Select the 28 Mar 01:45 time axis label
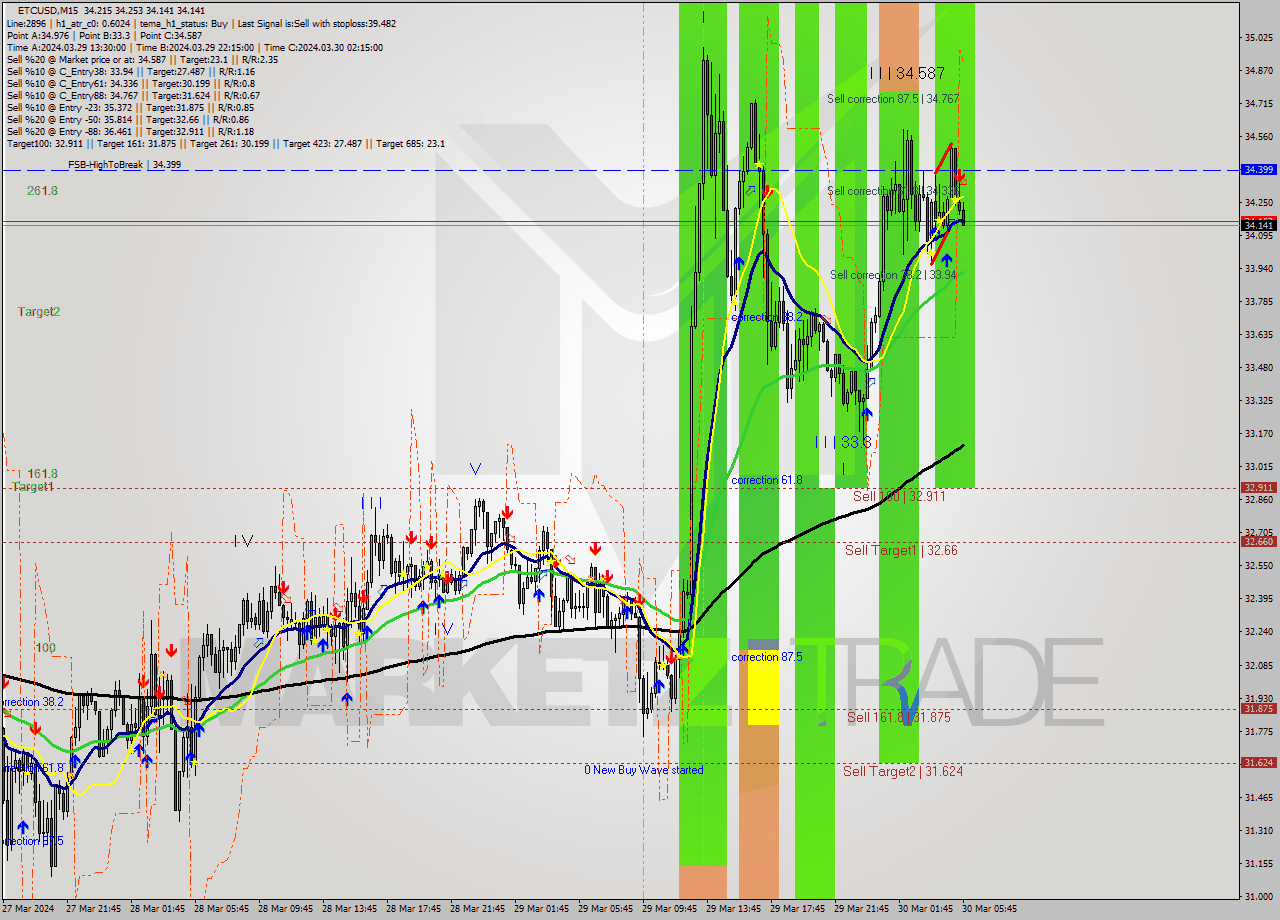Viewport: 1280px width, 920px height. 160,909
